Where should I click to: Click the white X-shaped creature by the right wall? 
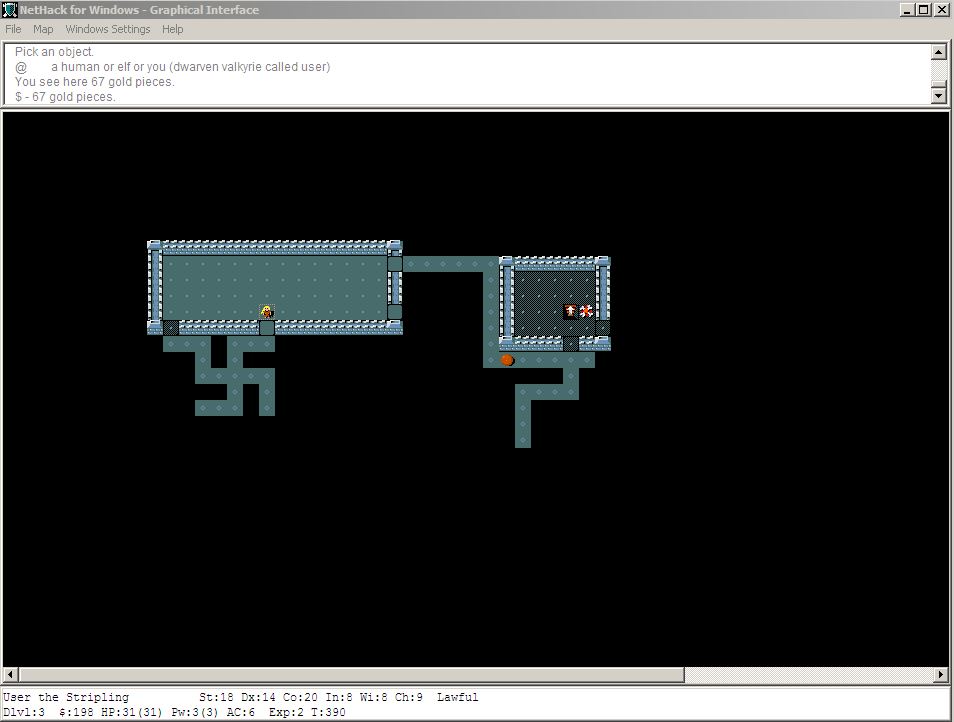(587, 311)
